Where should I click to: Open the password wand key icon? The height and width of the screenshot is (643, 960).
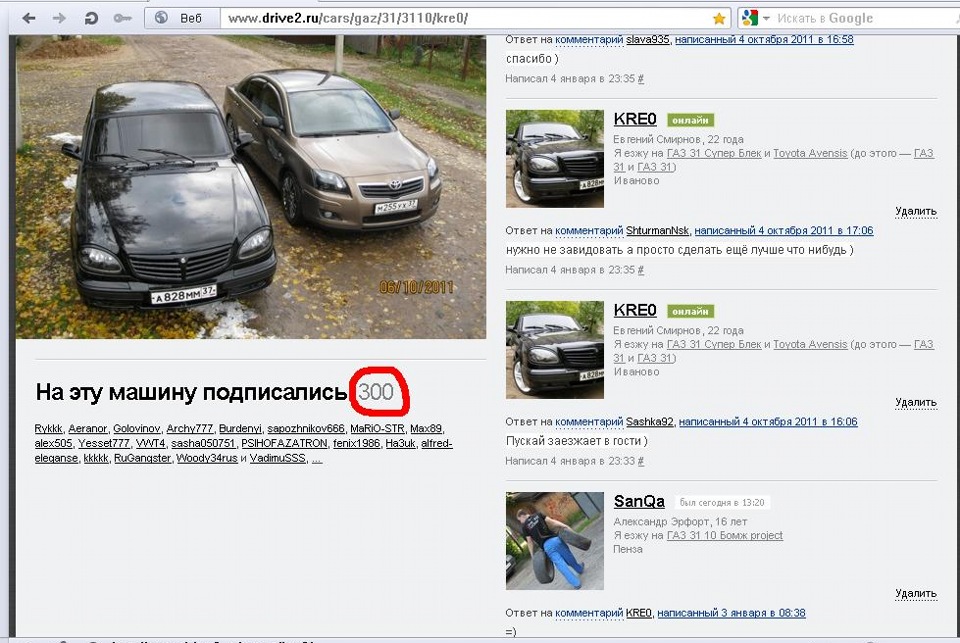pos(123,17)
